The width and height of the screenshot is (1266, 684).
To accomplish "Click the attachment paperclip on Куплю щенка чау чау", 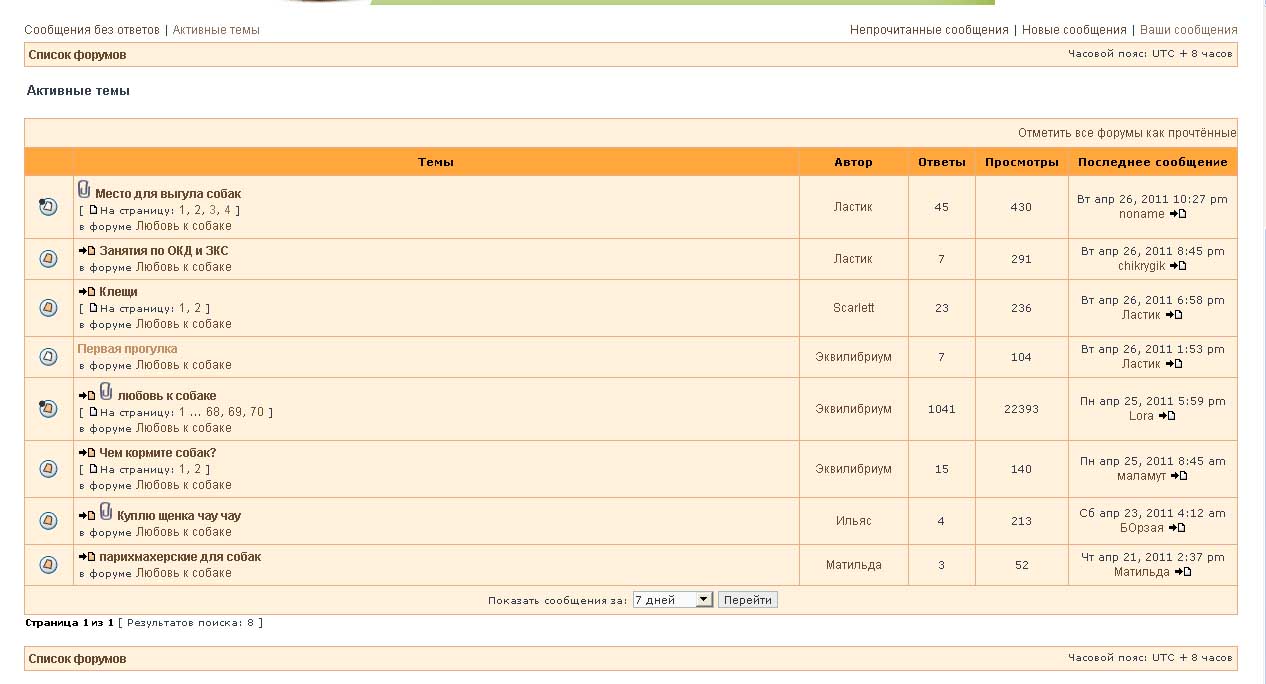I will [x=106, y=512].
